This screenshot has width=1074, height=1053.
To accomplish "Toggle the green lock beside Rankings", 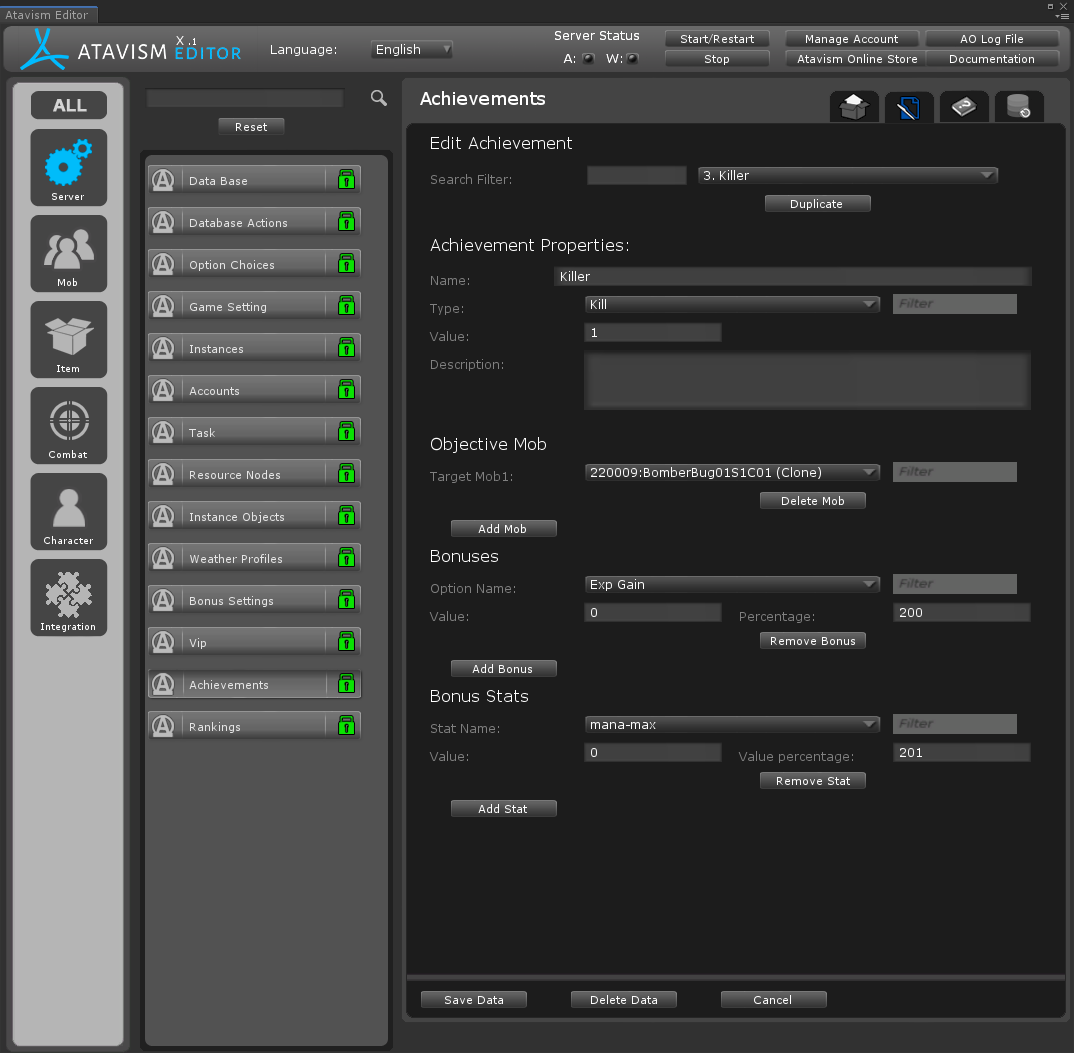I will (346, 726).
